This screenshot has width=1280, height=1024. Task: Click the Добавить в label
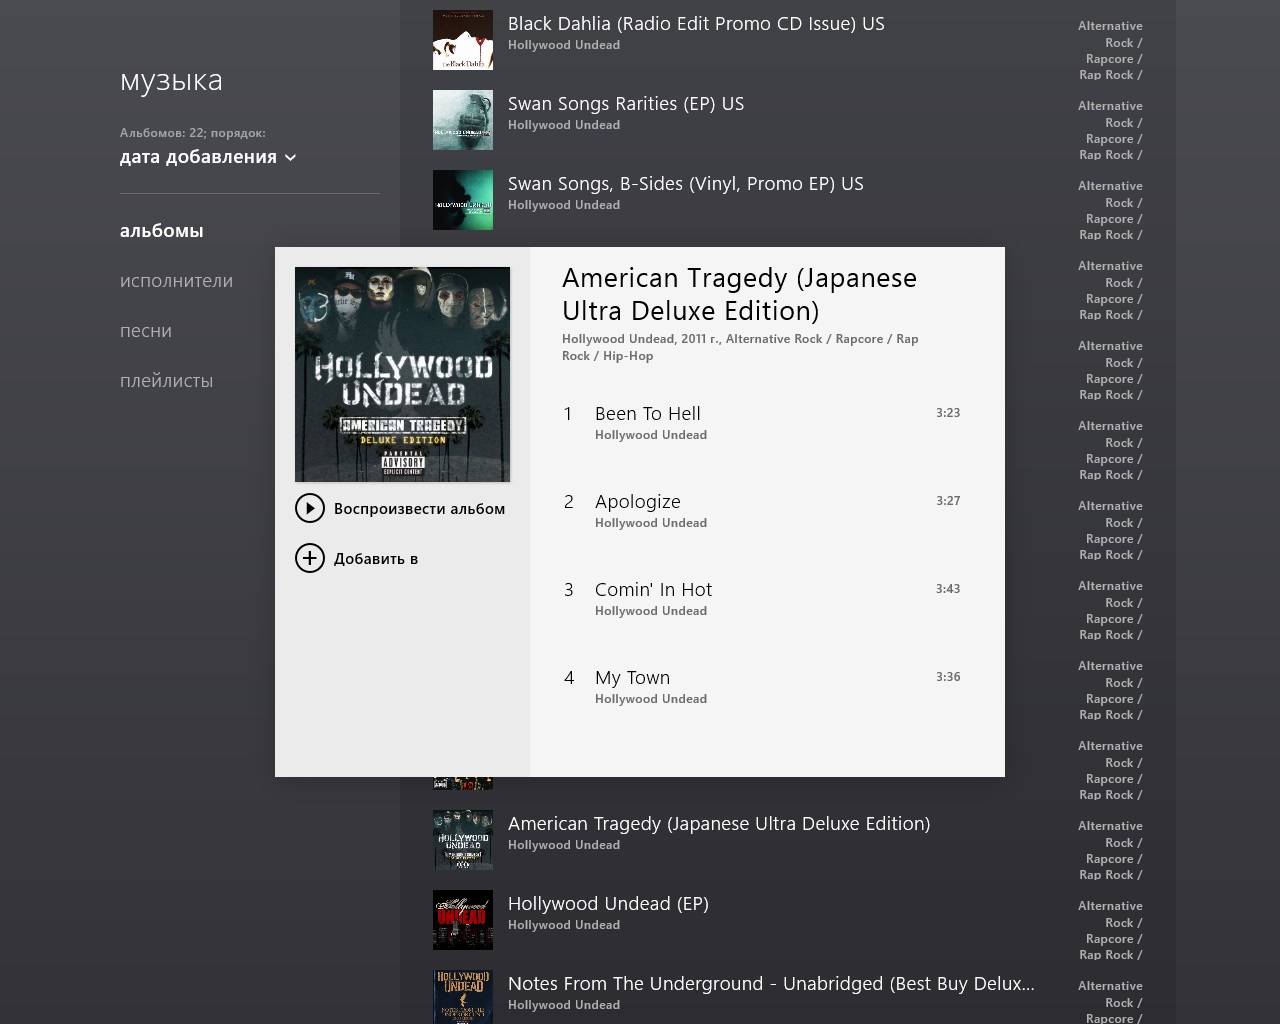(x=376, y=558)
